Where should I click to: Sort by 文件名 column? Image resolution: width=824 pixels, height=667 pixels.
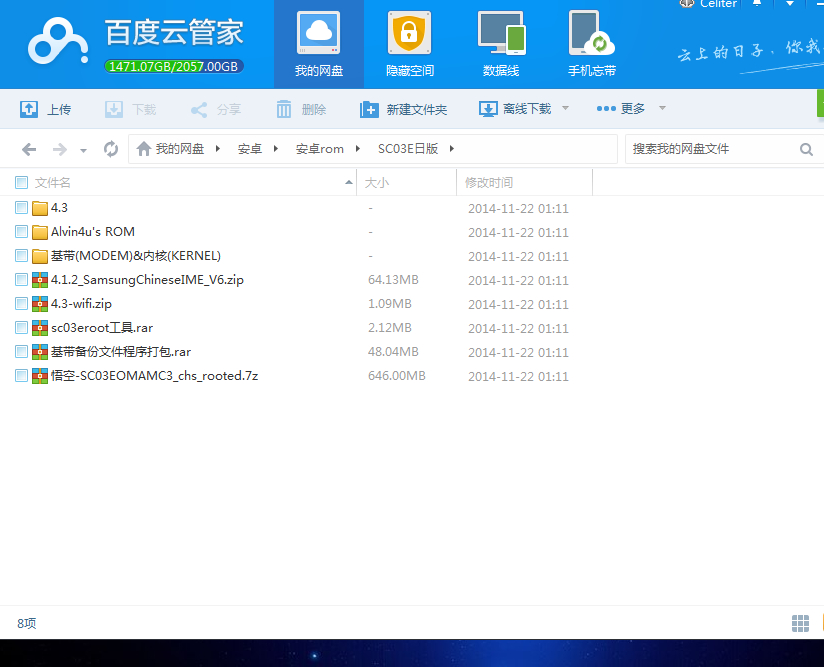(x=53, y=182)
